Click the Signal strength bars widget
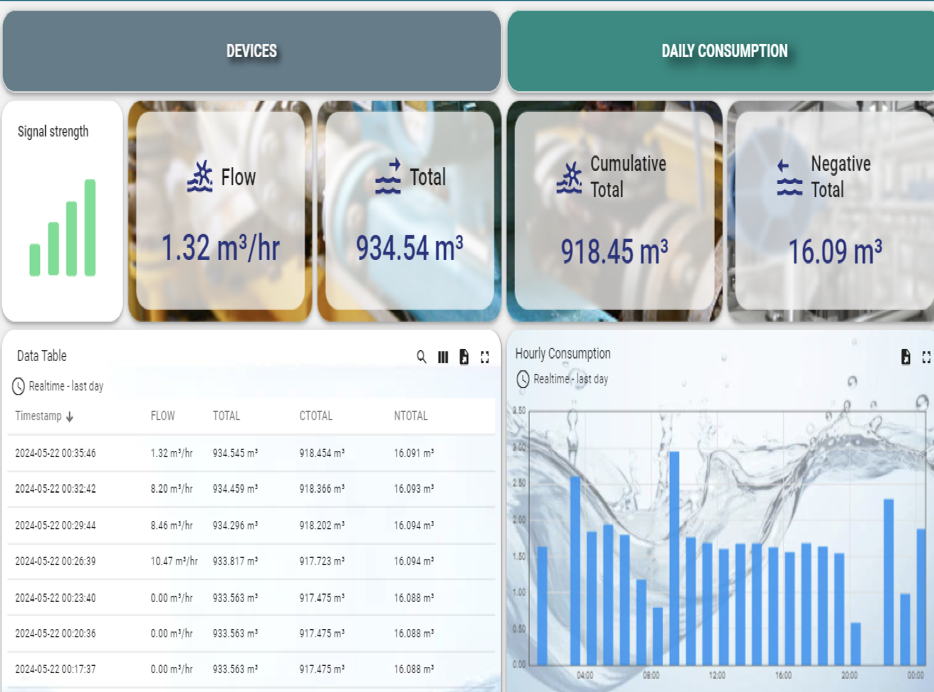Viewport: 934px width, 692px height. pyautogui.click(x=63, y=228)
